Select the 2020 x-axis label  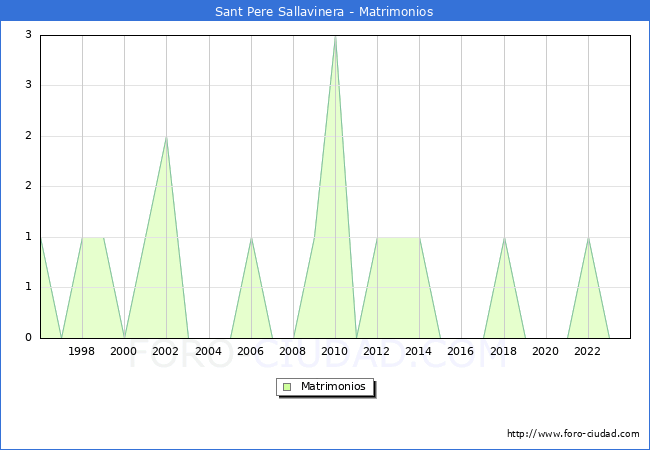(x=546, y=351)
